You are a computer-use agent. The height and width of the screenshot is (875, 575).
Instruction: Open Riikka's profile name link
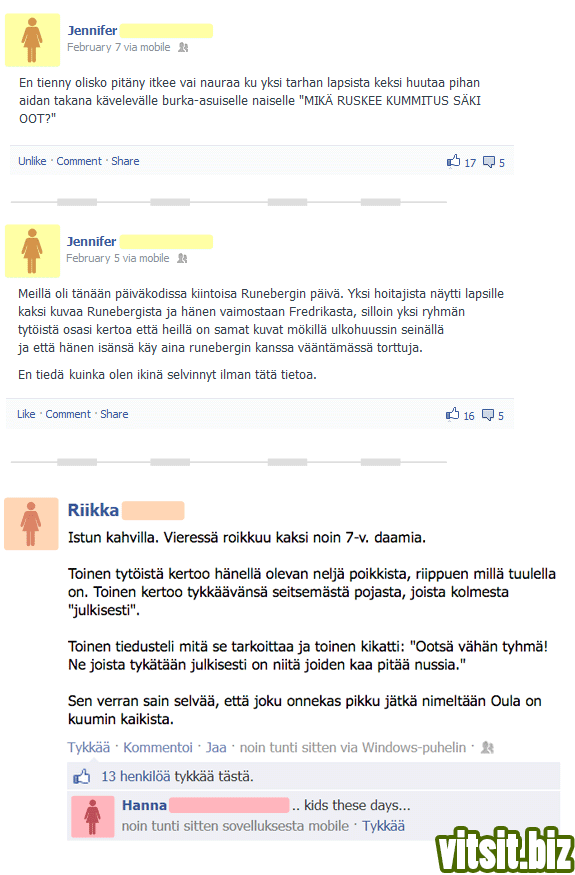[x=93, y=510]
